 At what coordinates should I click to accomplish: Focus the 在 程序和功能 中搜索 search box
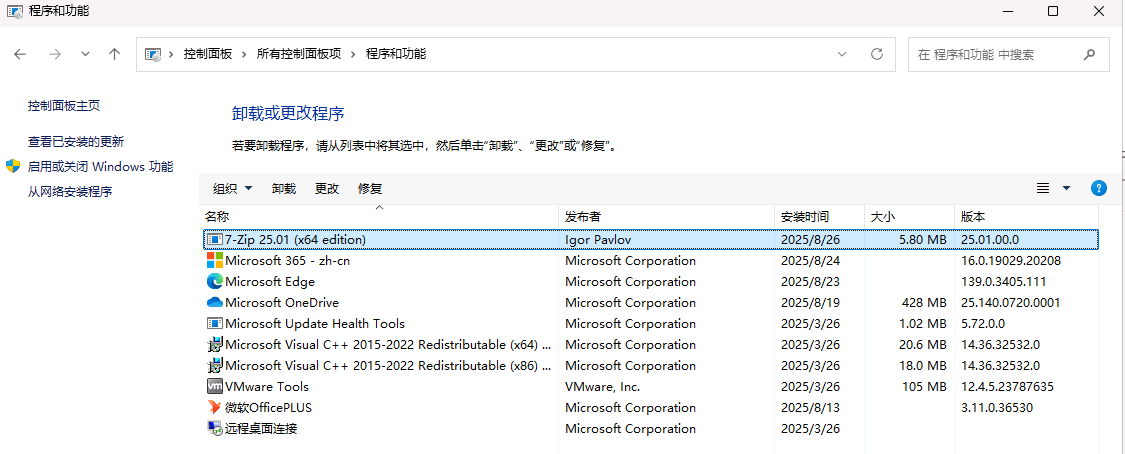1008,54
